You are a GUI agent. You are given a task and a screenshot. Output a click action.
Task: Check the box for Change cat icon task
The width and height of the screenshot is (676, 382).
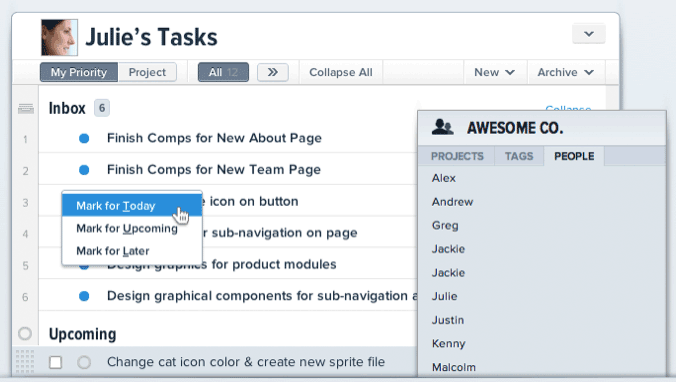(x=56, y=362)
